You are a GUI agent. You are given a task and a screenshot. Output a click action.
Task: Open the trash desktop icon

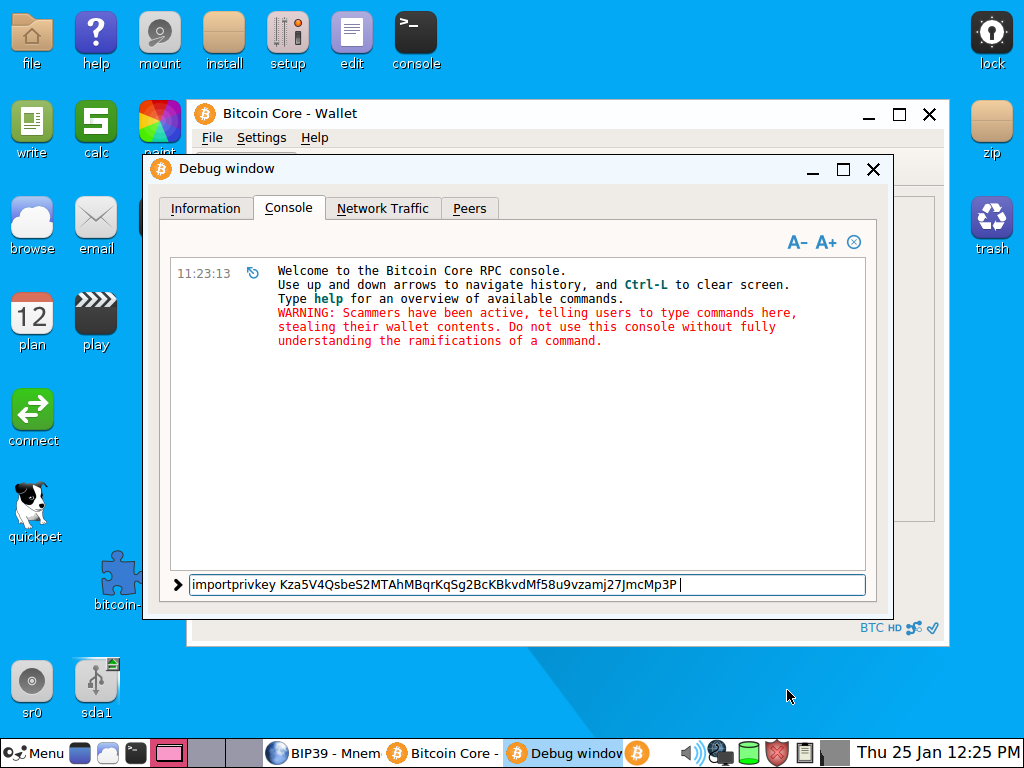tap(992, 226)
